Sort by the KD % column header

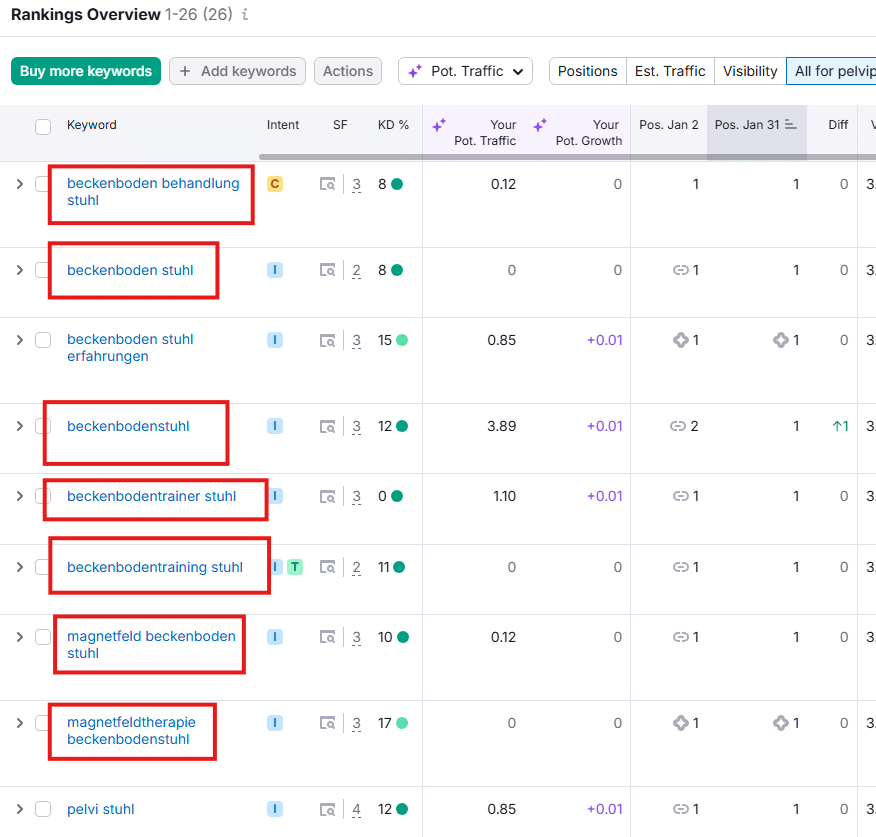[x=393, y=125]
